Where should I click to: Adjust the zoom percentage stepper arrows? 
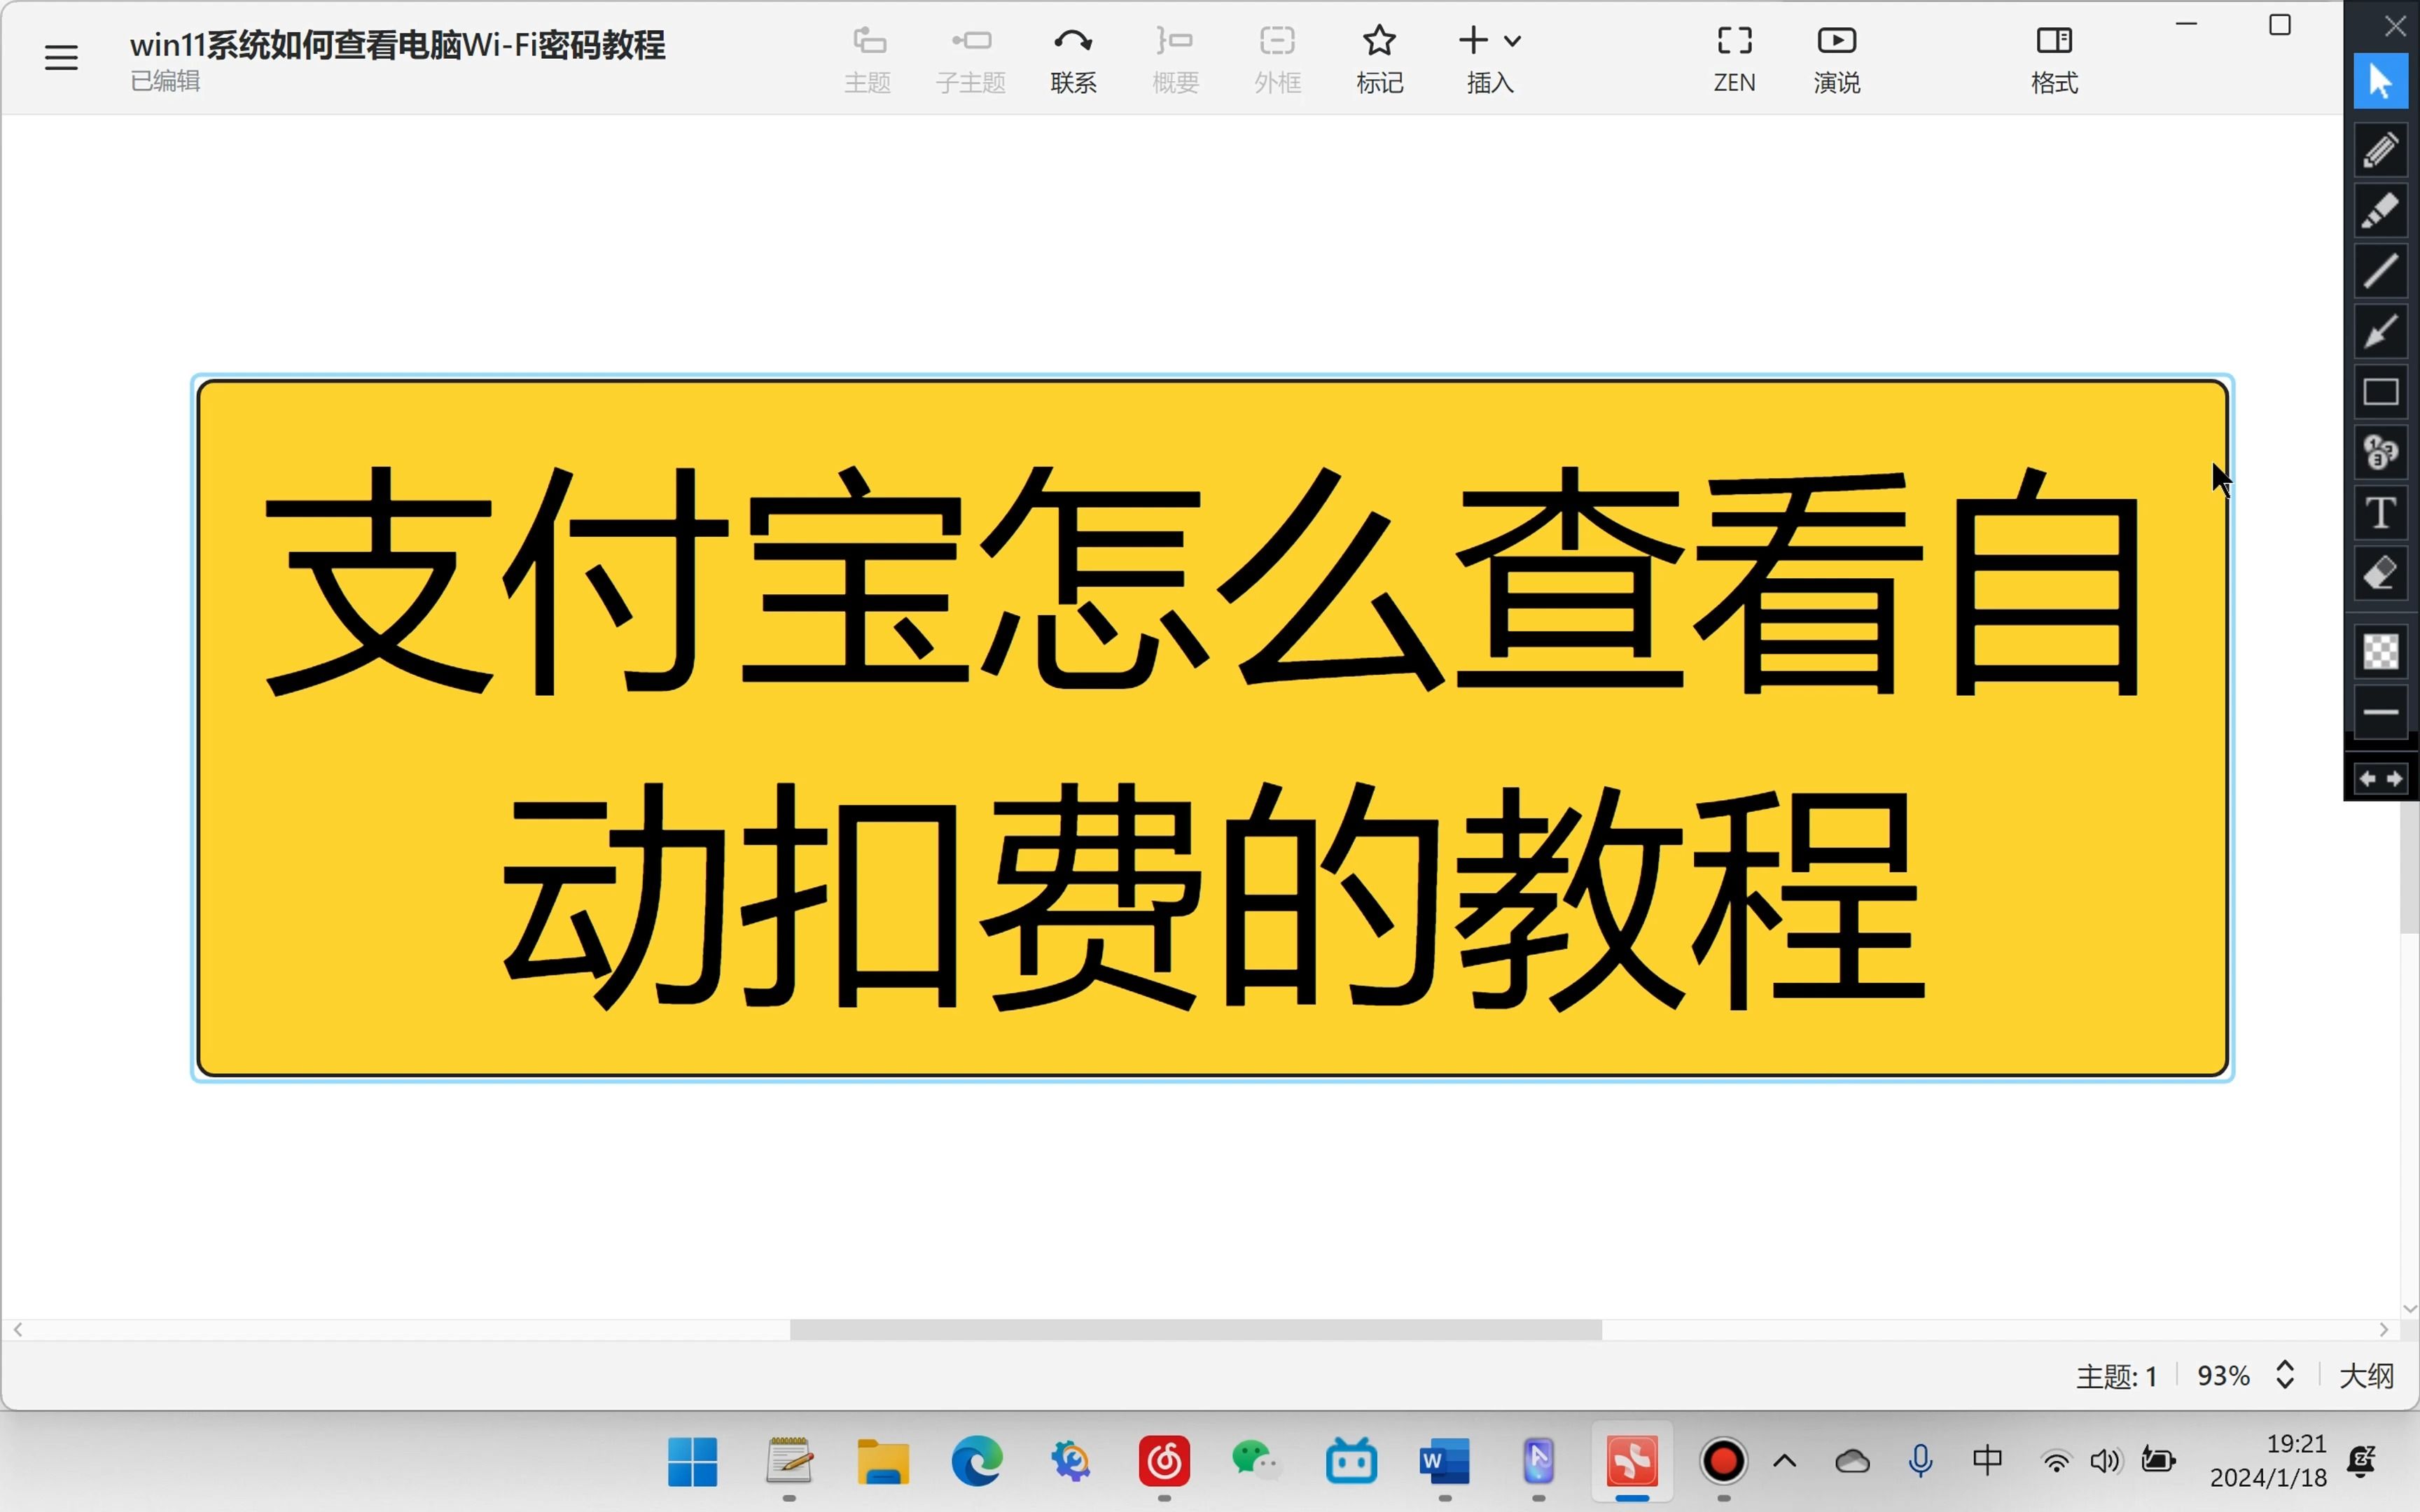pos(2285,1375)
